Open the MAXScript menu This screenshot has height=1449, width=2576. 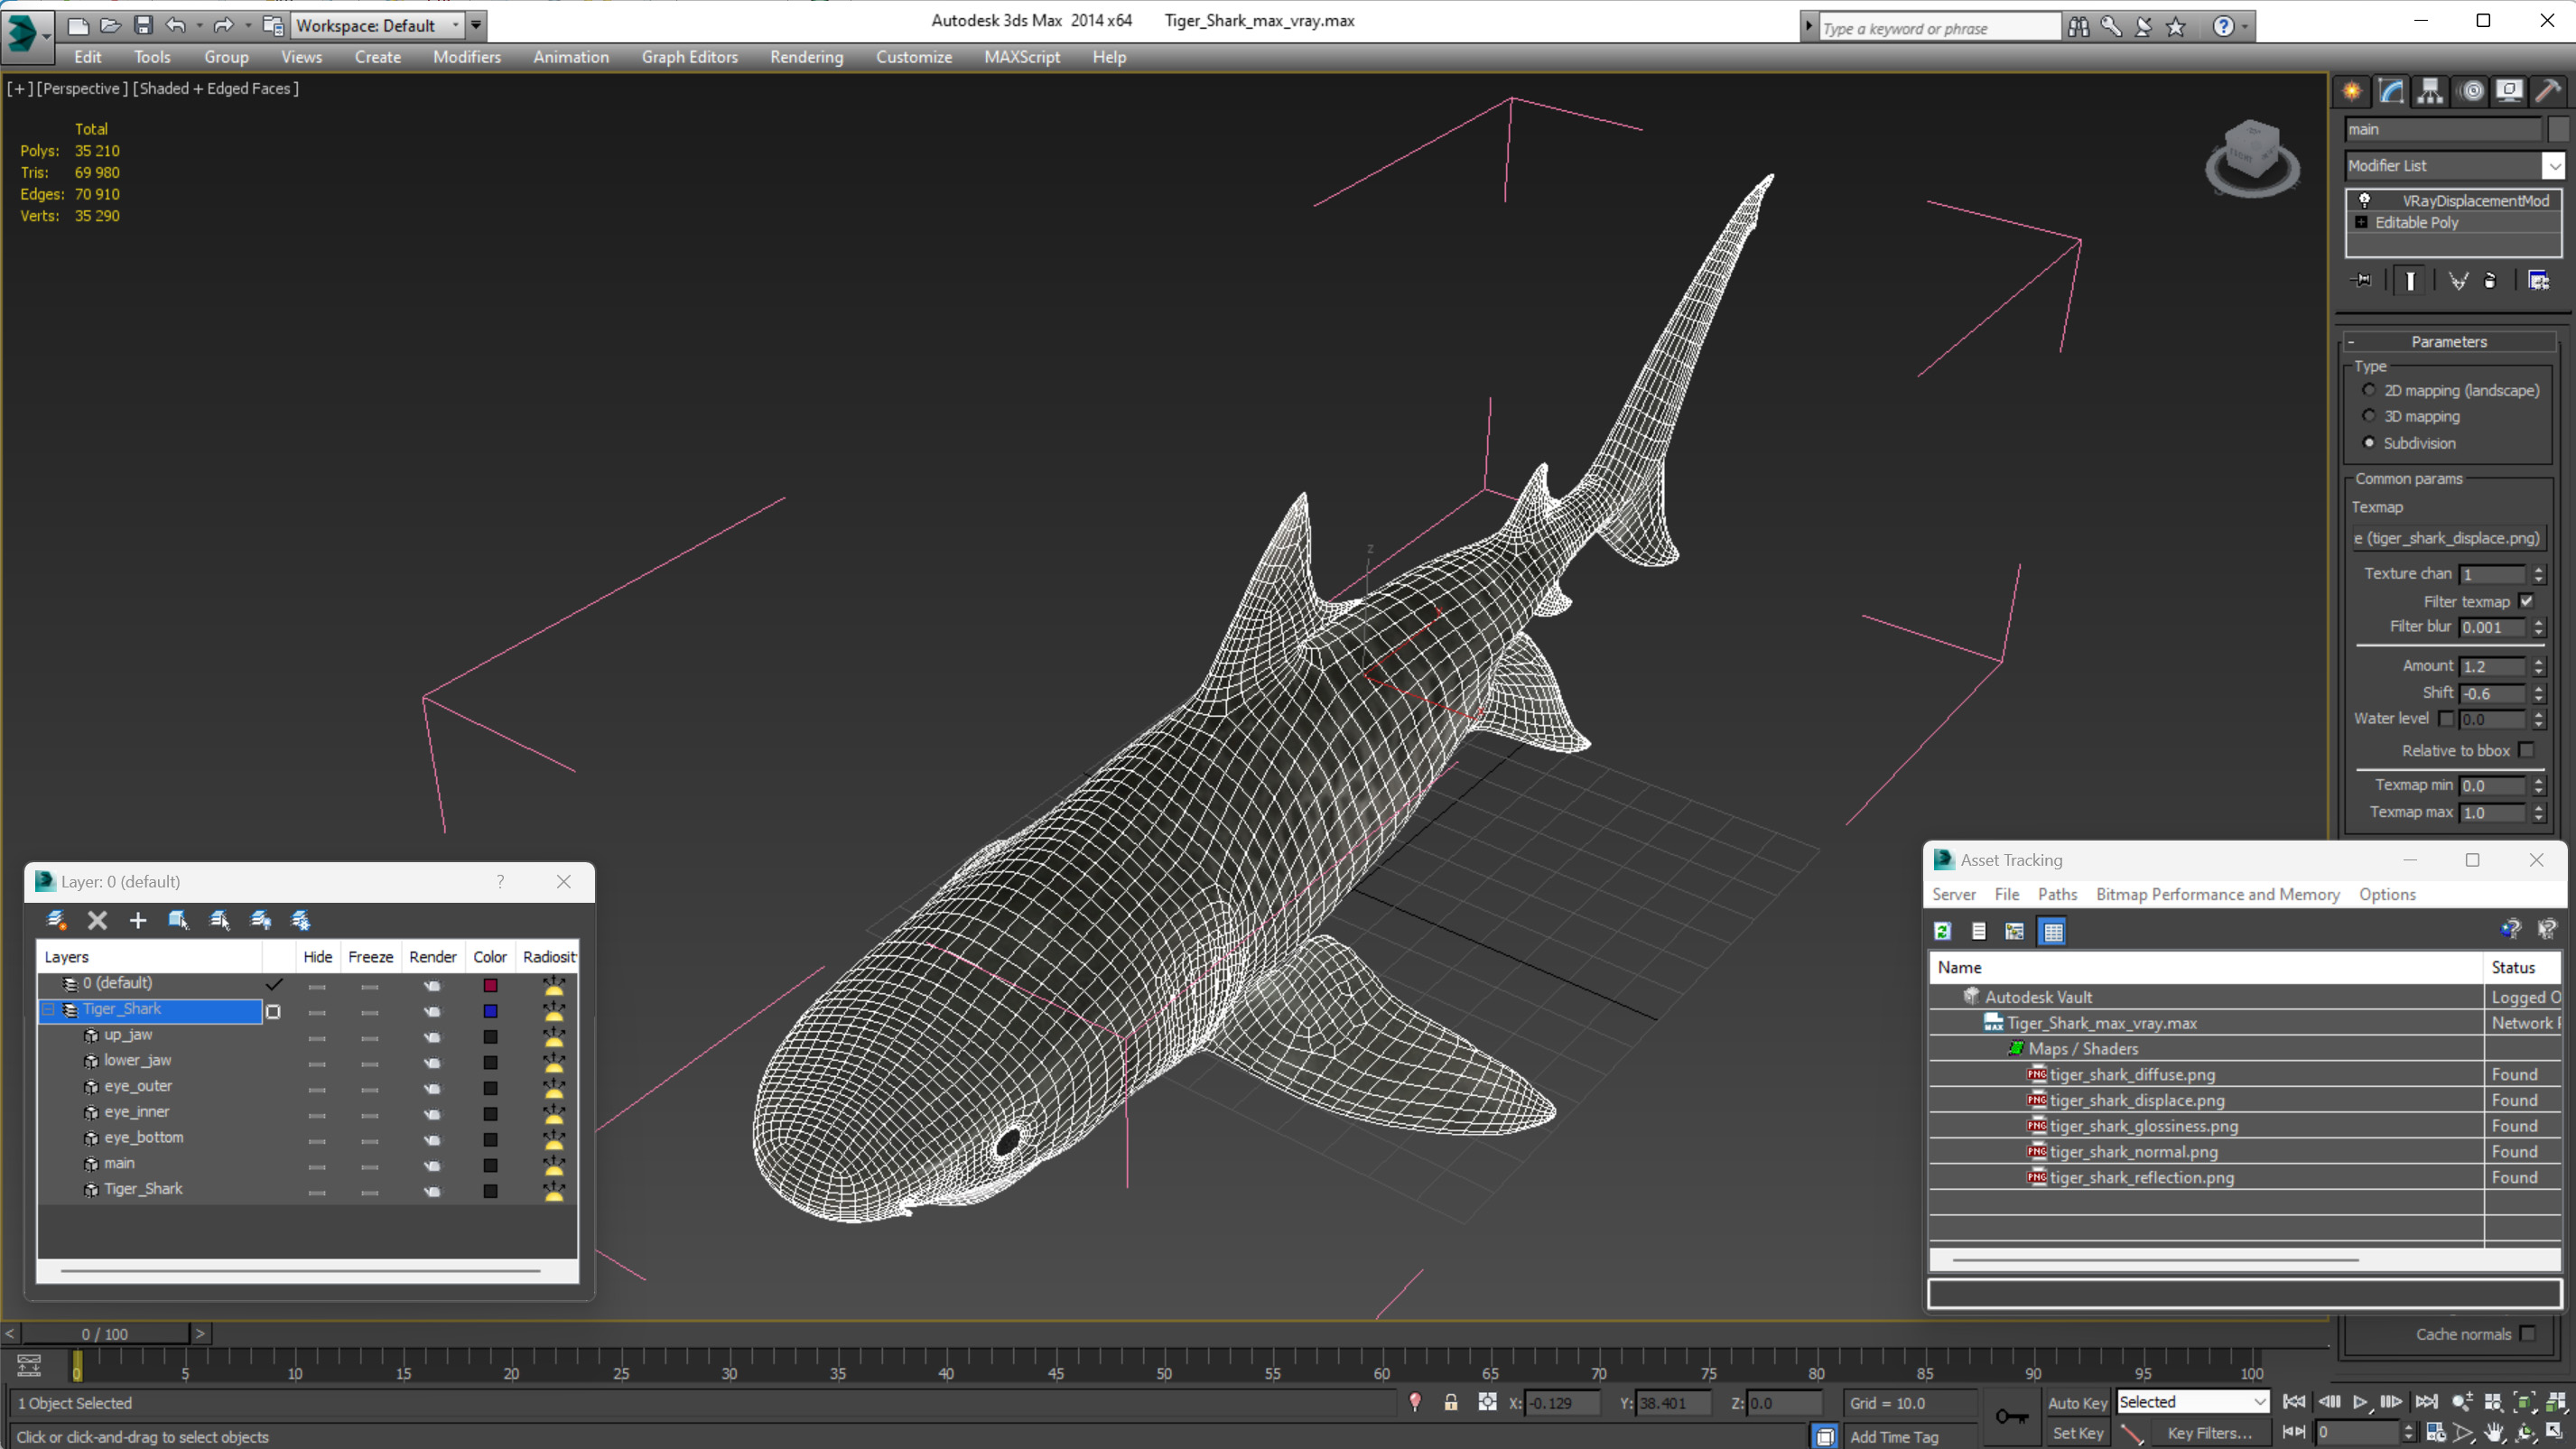pos(1021,57)
